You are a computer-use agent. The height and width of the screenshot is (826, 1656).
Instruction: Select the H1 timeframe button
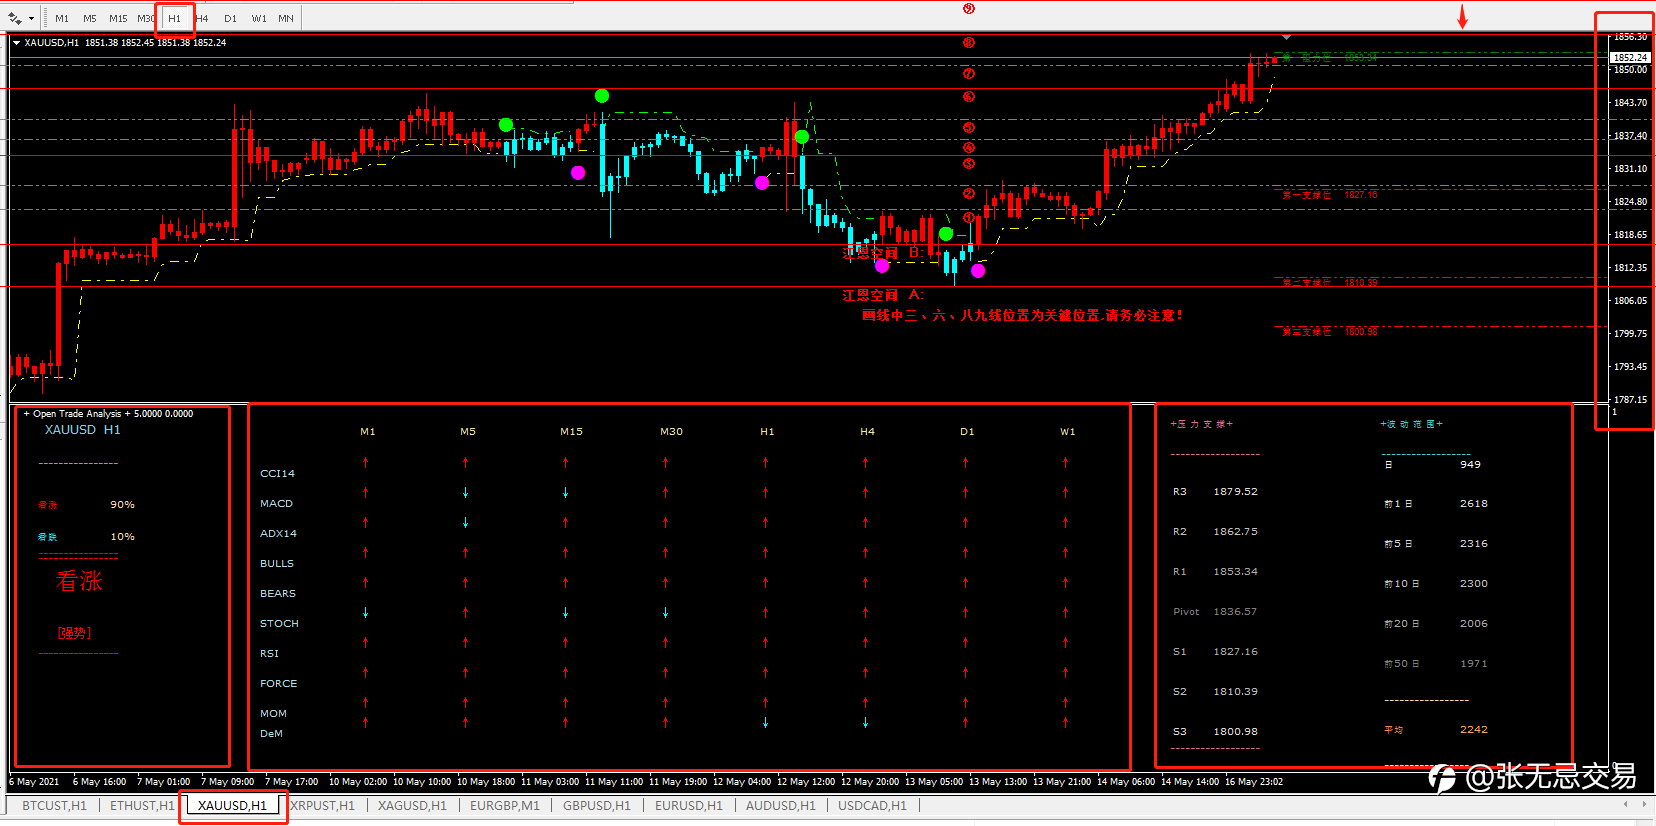tap(175, 18)
